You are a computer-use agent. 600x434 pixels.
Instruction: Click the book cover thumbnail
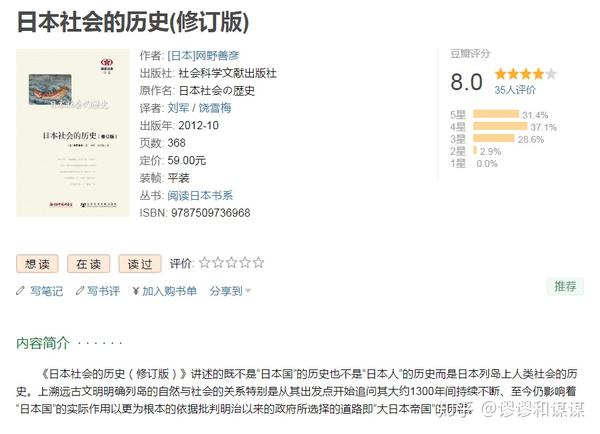[73, 133]
